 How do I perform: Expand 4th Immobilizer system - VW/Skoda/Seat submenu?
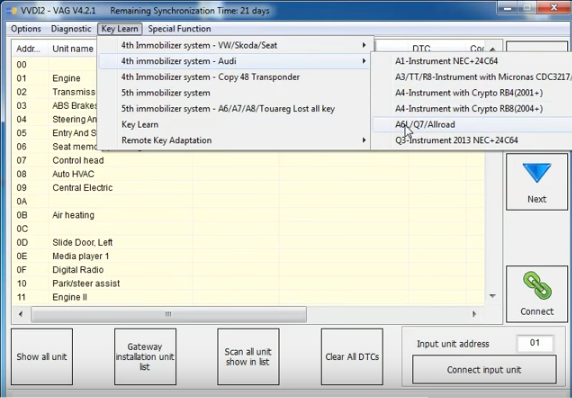click(x=236, y=45)
